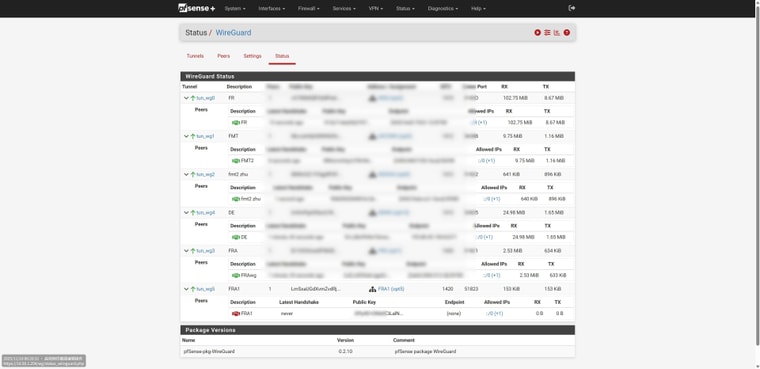This screenshot has height=369, width=760.
Task: Open the Diagnostics menu
Action: pyautogui.click(x=443, y=9)
